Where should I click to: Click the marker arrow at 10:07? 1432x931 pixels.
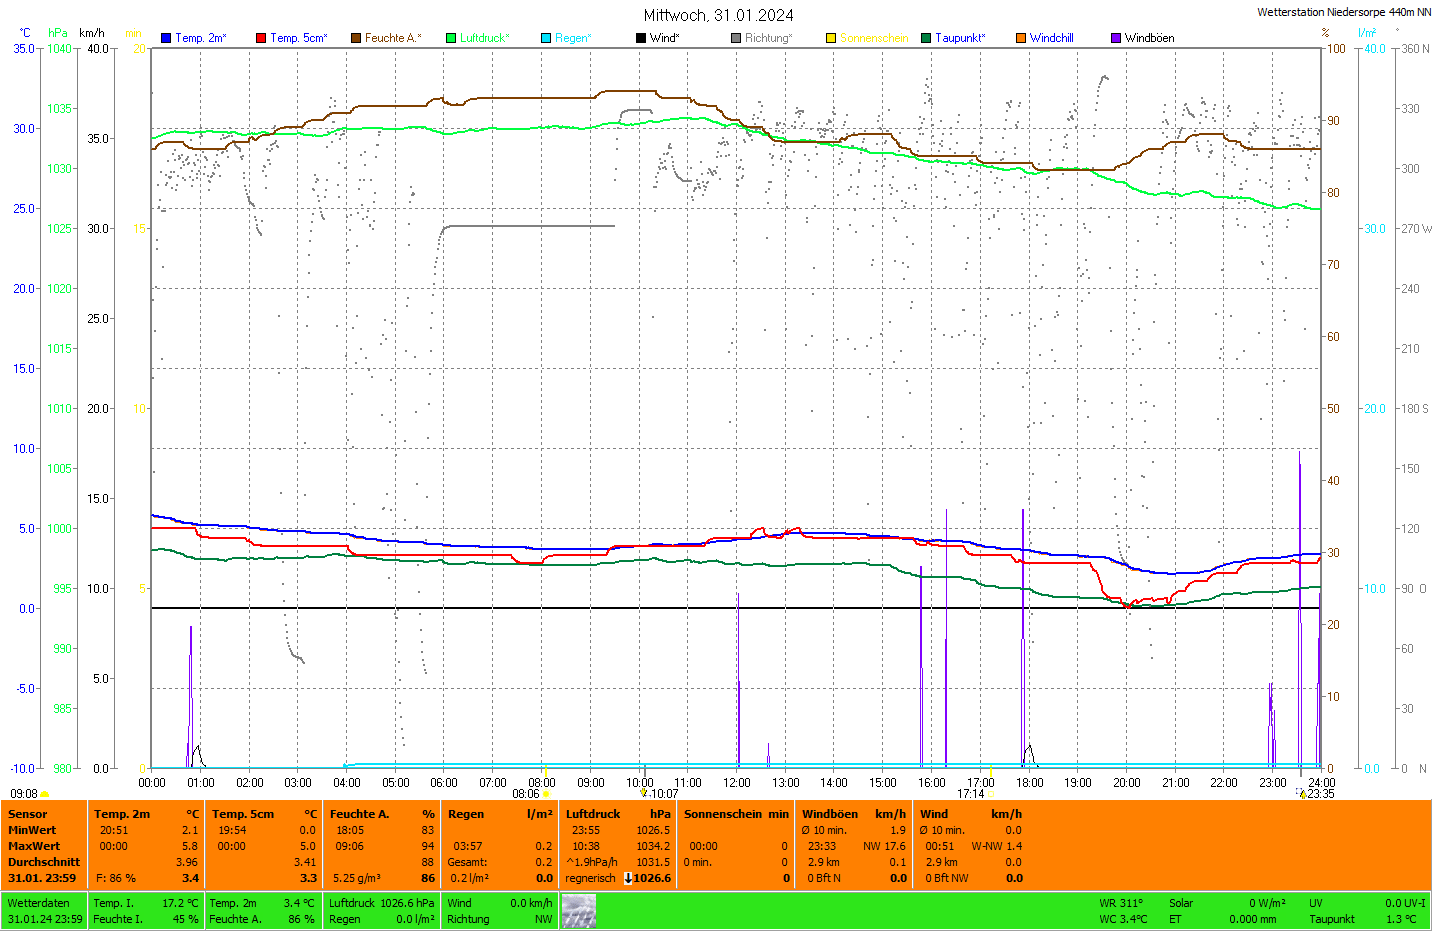[x=644, y=793]
